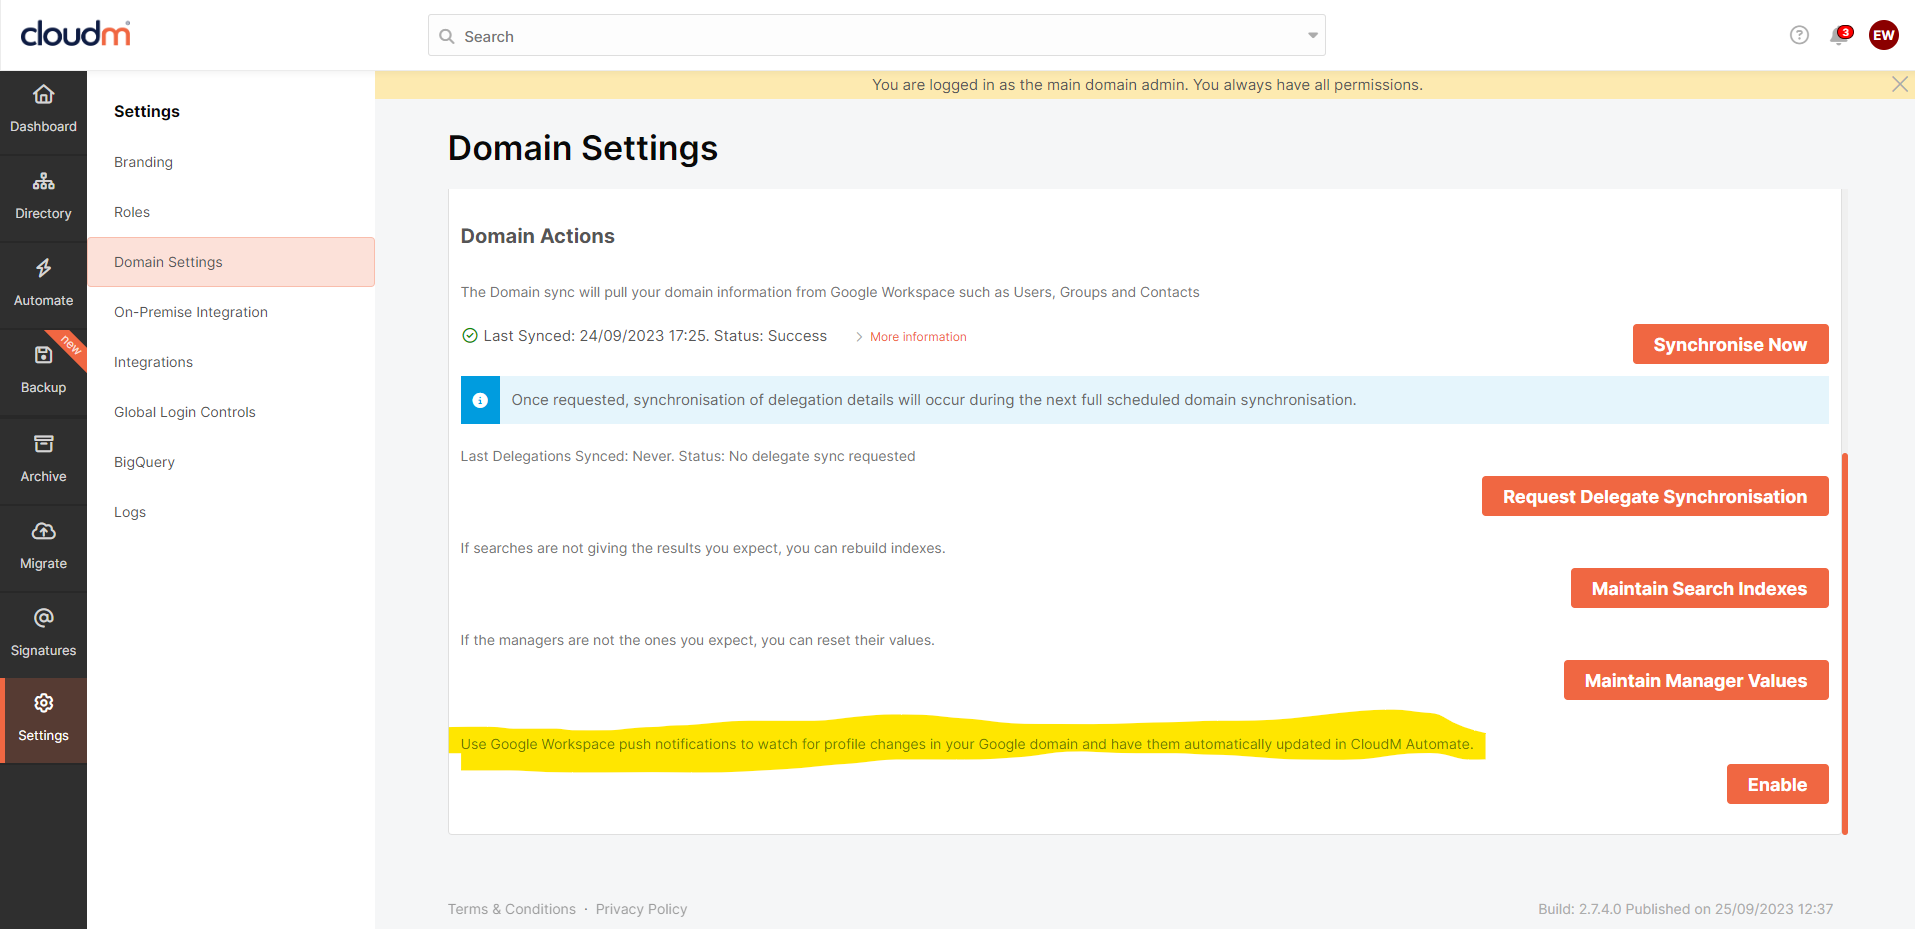Click the search magnifier icon

tap(447, 36)
